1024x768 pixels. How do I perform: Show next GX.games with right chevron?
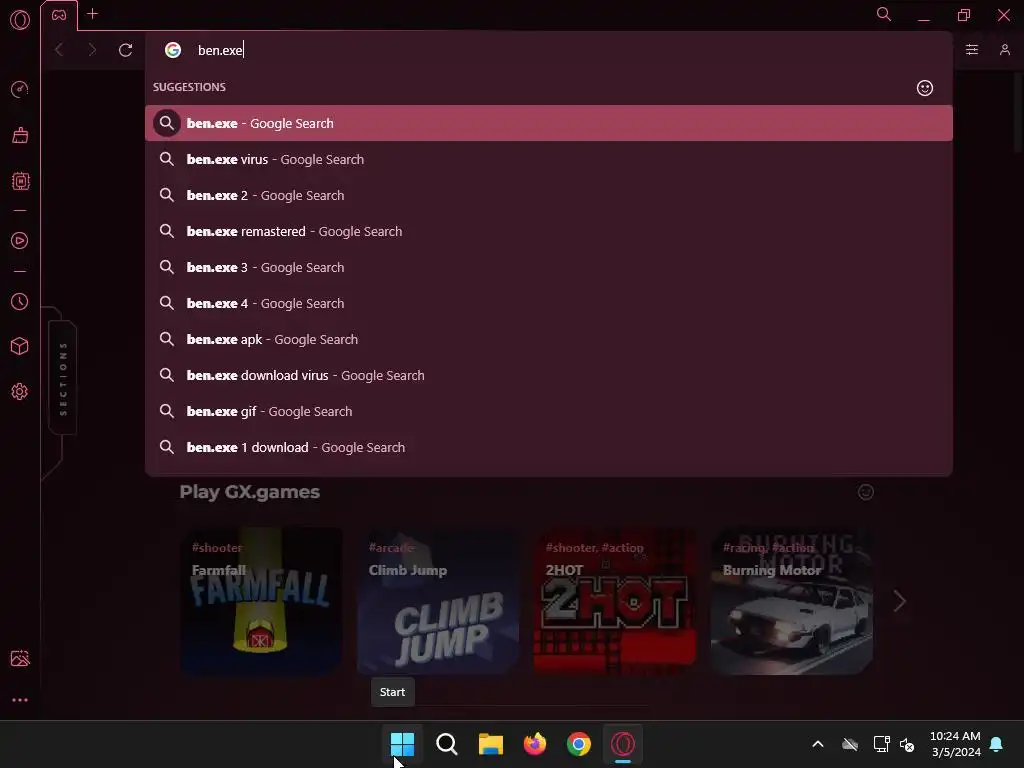pyautogui.click(x=899, y=601)
